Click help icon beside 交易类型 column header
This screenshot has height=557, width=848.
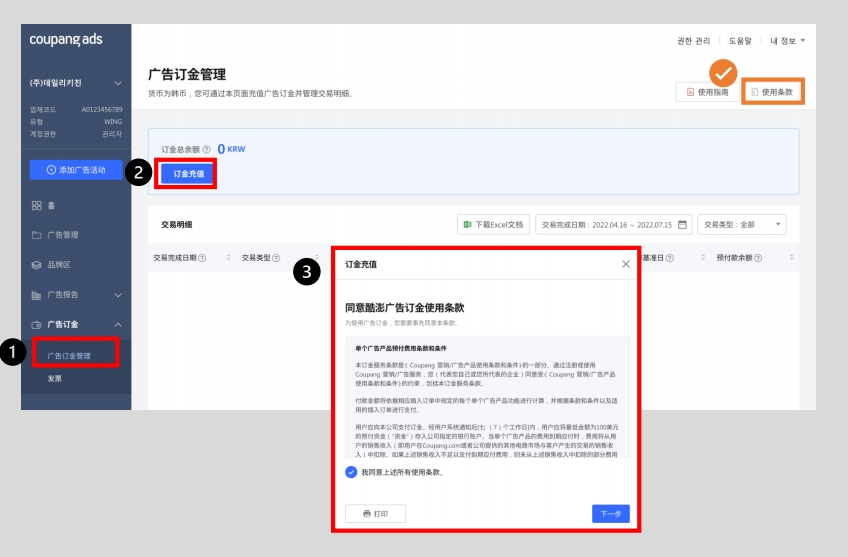(276, 258)
